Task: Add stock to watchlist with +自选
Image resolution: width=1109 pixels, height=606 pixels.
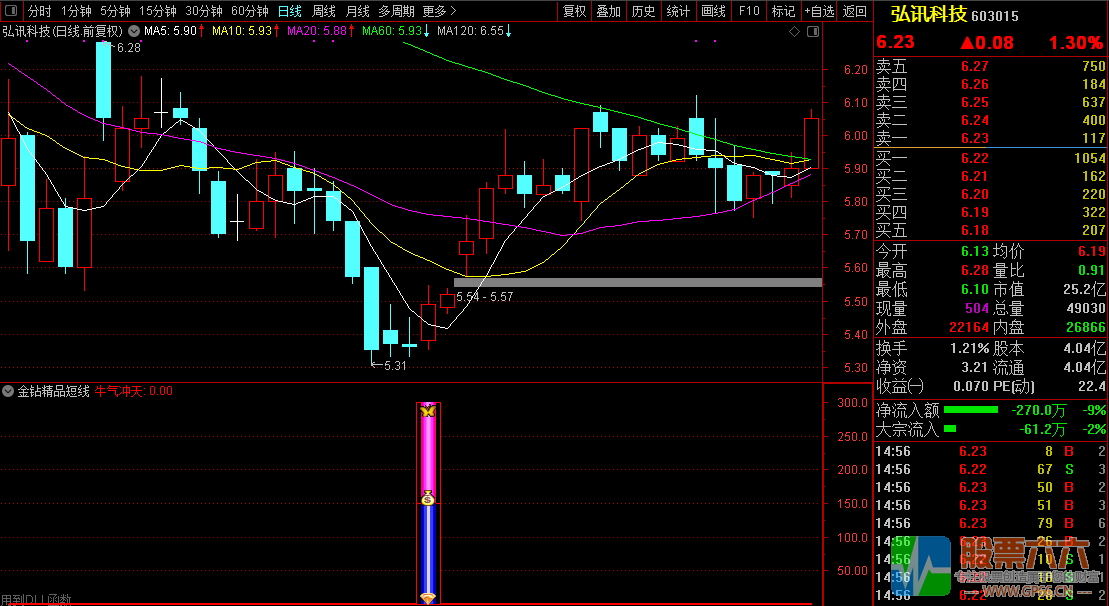Action: (x=819, y=12)
